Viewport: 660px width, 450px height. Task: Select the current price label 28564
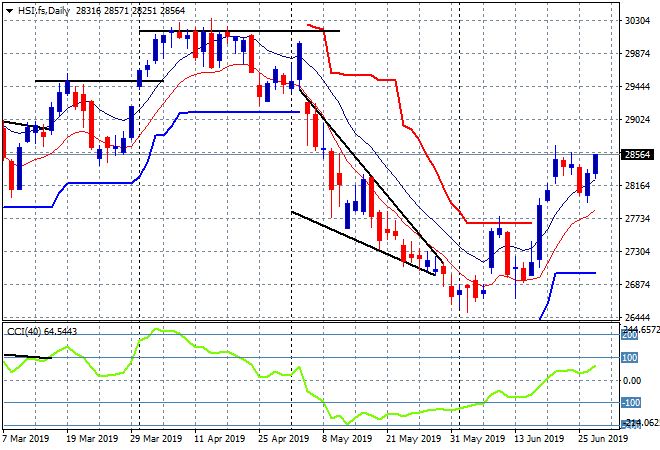(637, 154)
